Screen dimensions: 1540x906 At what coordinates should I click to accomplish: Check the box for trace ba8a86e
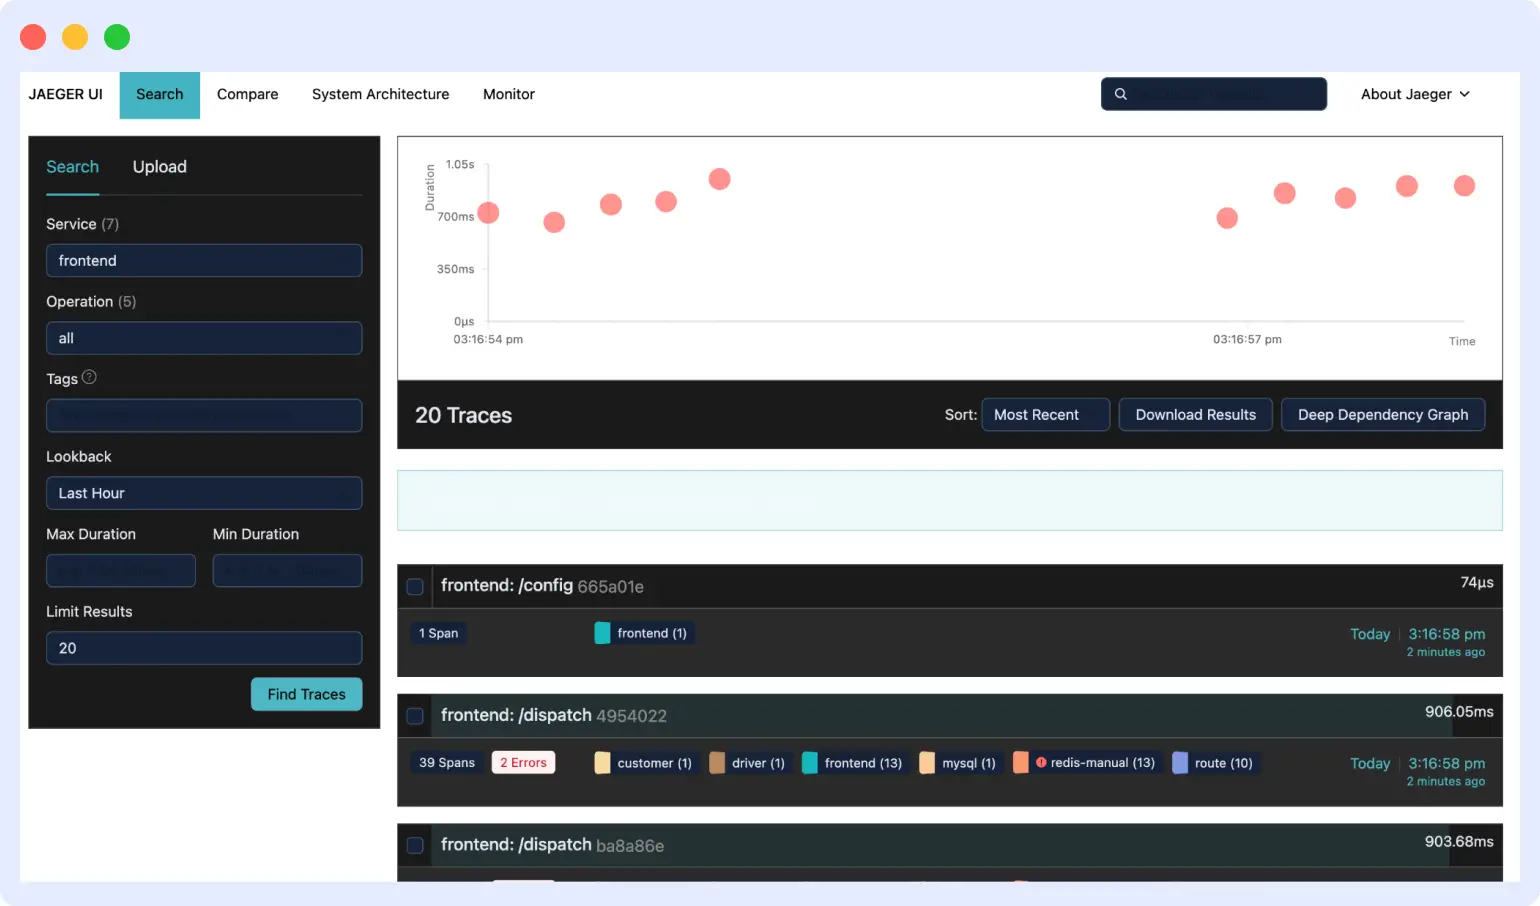click(x=415, y=846)
